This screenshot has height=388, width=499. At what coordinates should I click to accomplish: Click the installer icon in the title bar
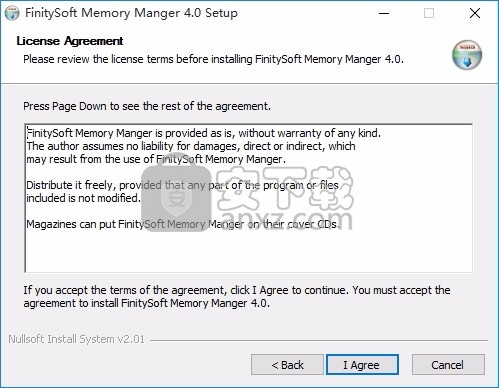coord(12,13)
